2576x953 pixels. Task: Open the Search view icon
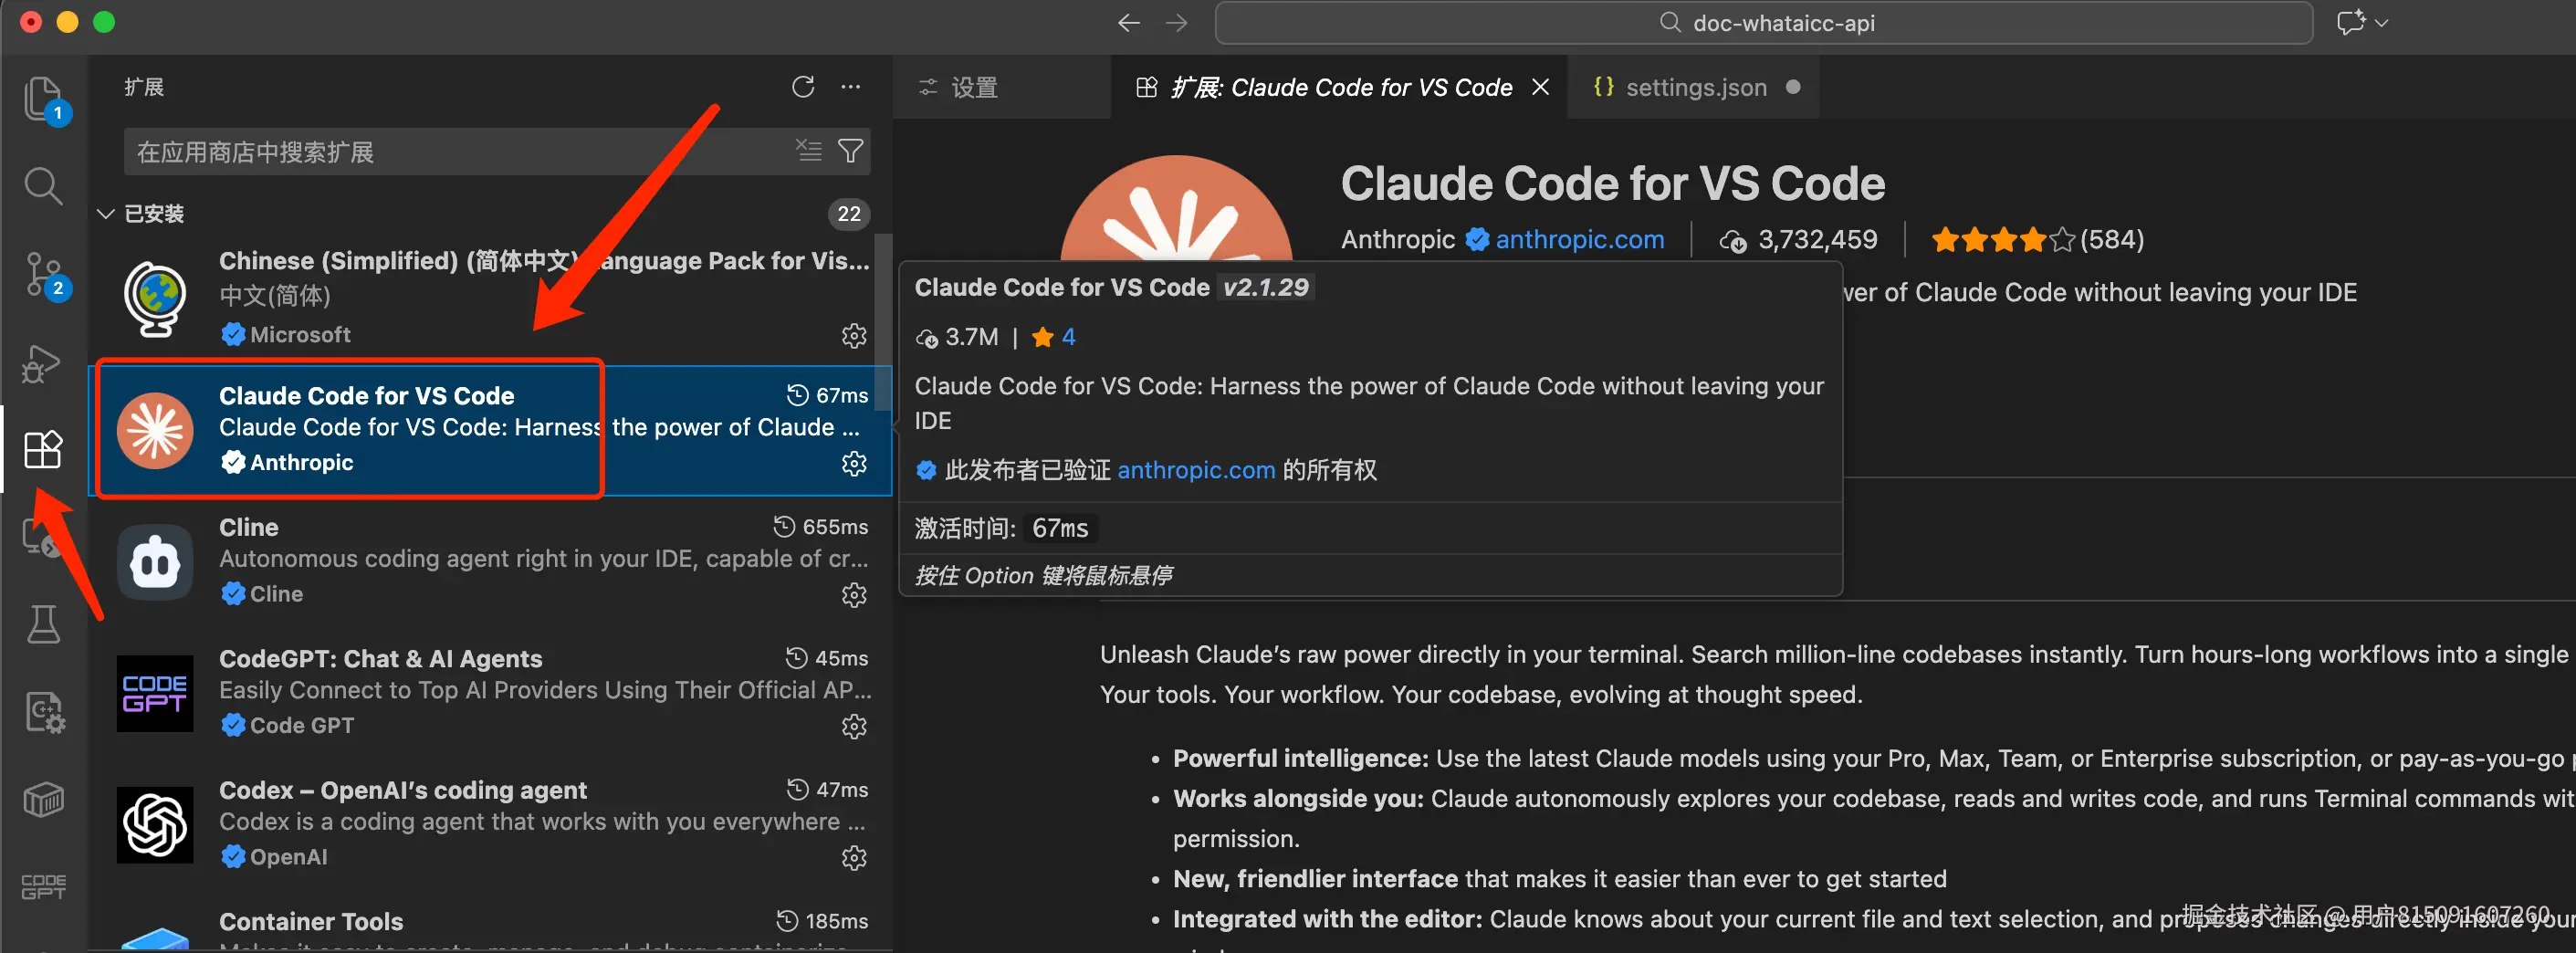pyautogui.click(x=44, y=186)
